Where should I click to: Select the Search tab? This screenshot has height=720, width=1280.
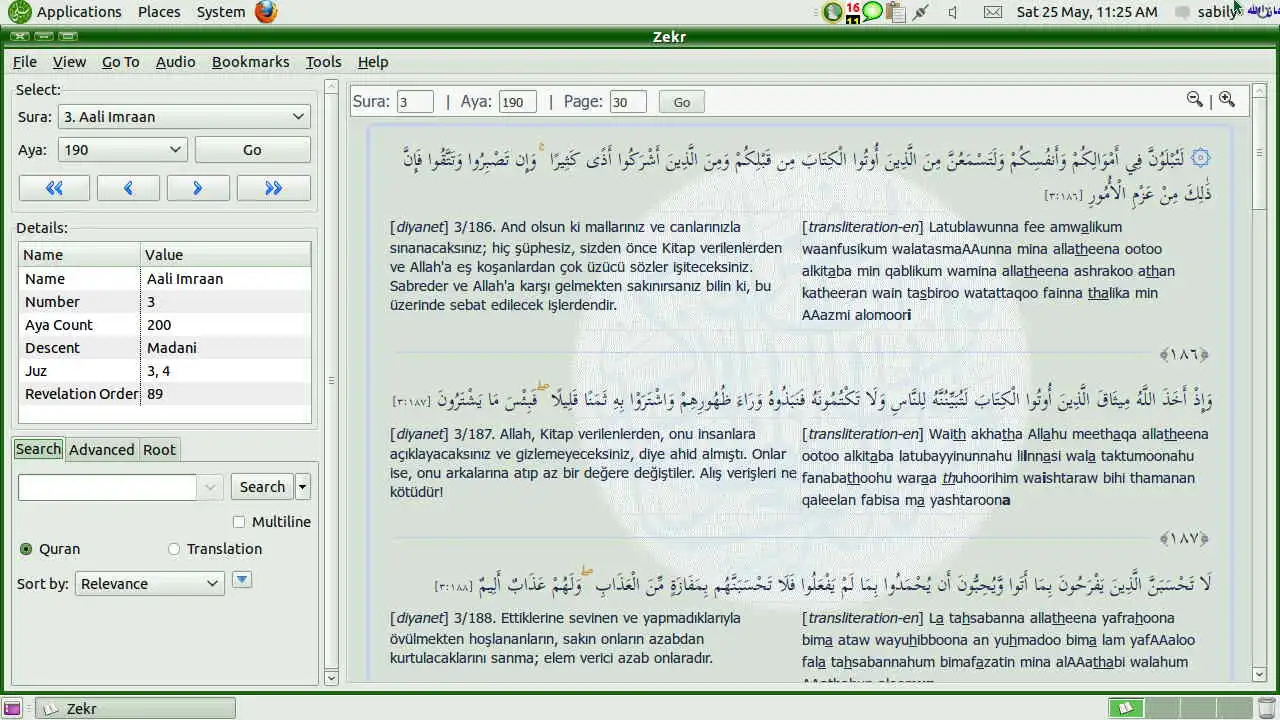[38, 449]
